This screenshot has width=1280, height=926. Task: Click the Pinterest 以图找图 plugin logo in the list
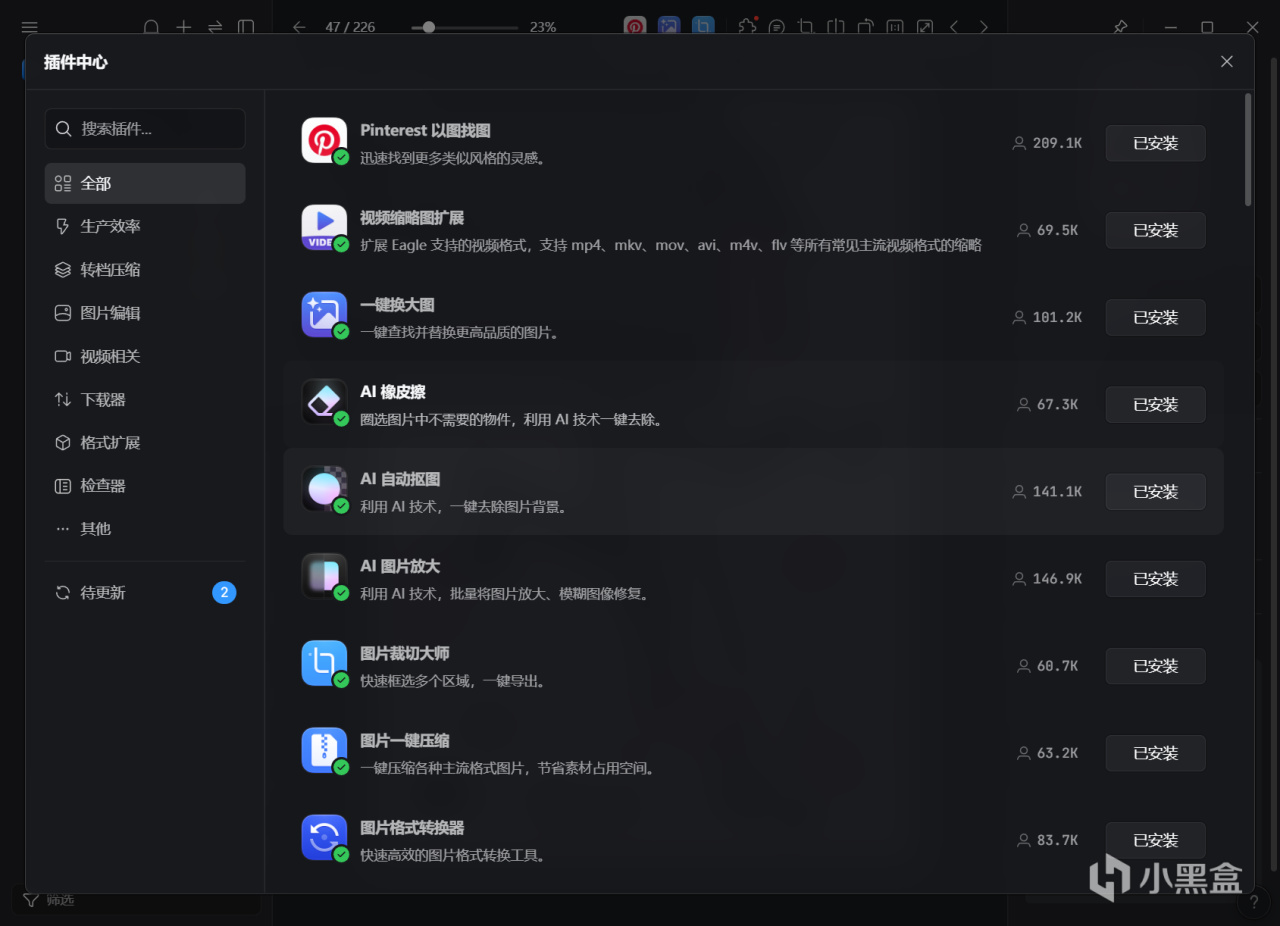click(324, 140)
